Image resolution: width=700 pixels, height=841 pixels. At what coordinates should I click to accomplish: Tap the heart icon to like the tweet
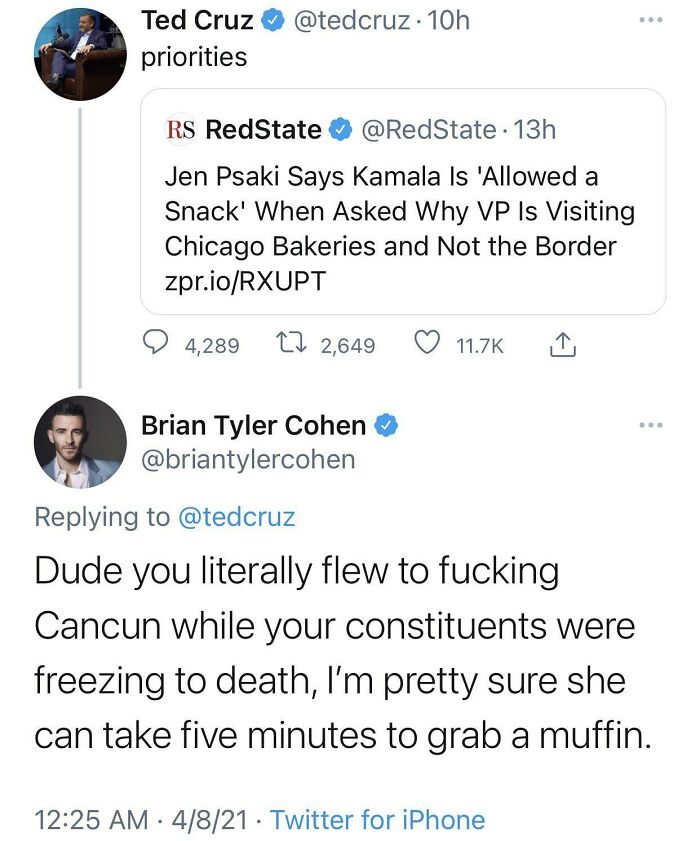[426, 344]
